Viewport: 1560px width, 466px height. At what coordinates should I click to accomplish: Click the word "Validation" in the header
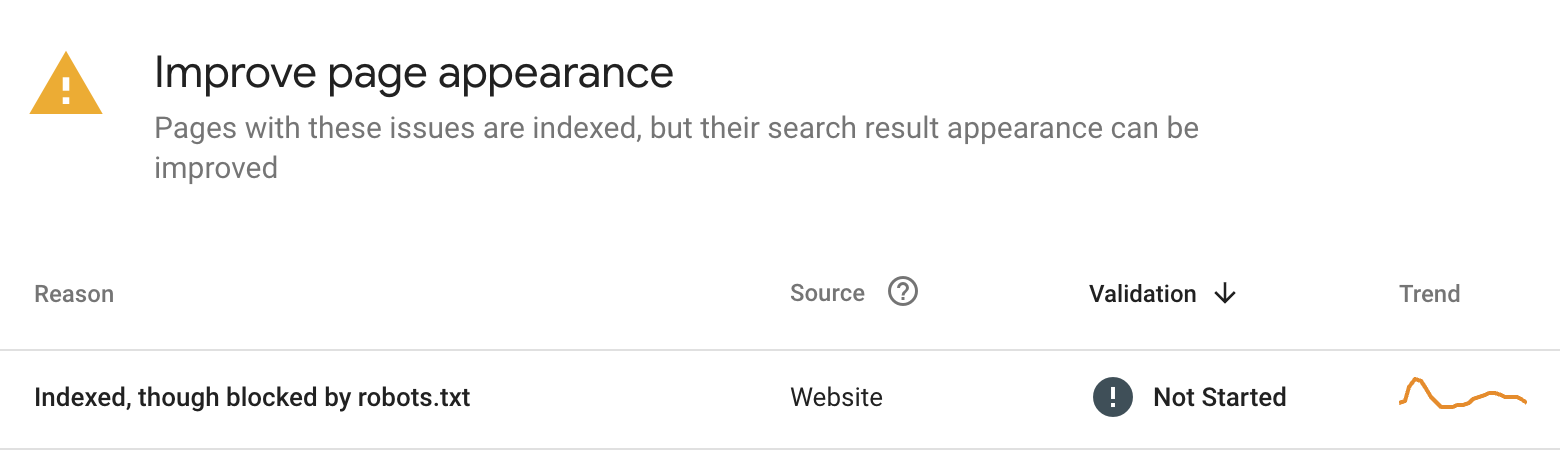click(x=1142, y=294)
